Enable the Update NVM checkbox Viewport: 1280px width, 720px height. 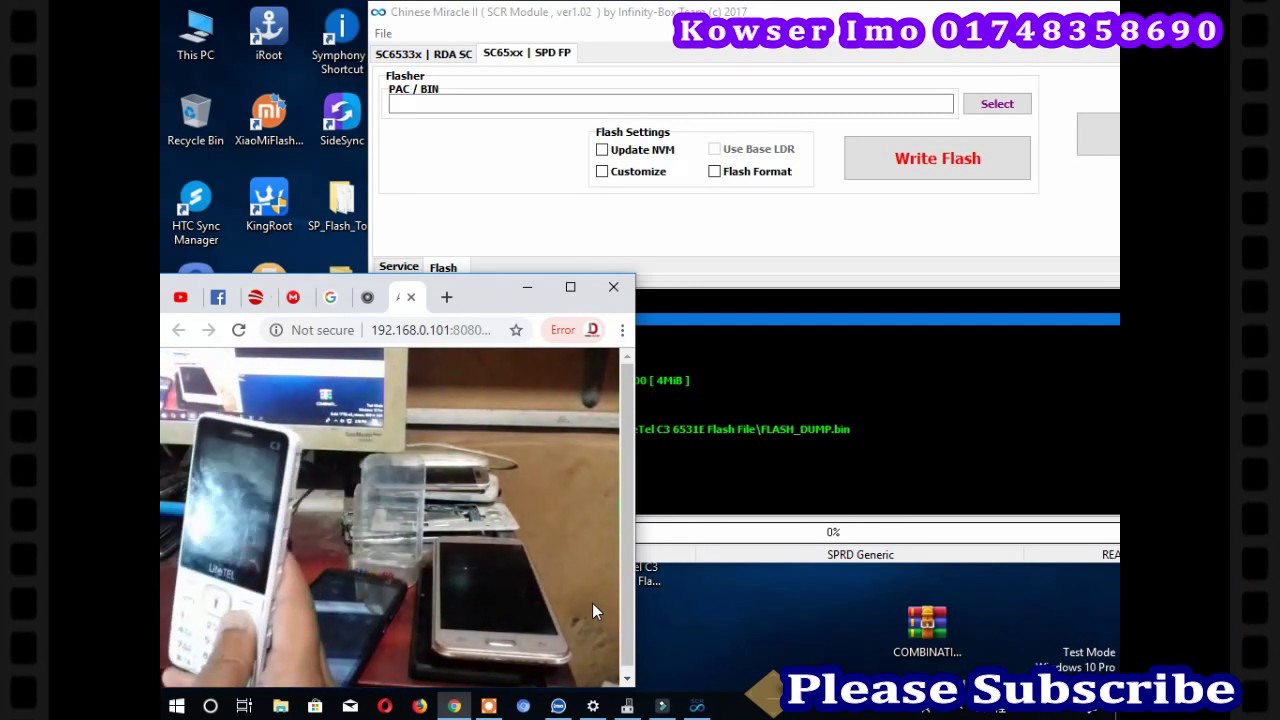(602, 150)
